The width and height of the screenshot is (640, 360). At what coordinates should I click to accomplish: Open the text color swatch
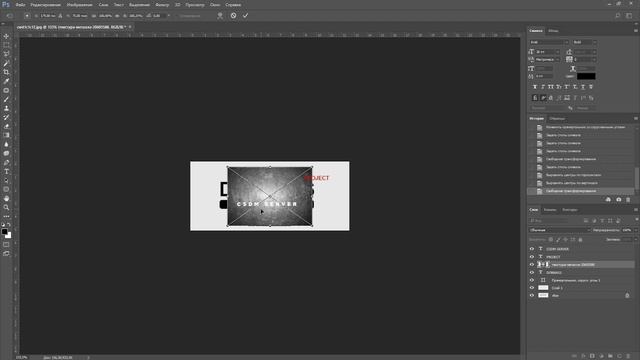pos(586,76)
